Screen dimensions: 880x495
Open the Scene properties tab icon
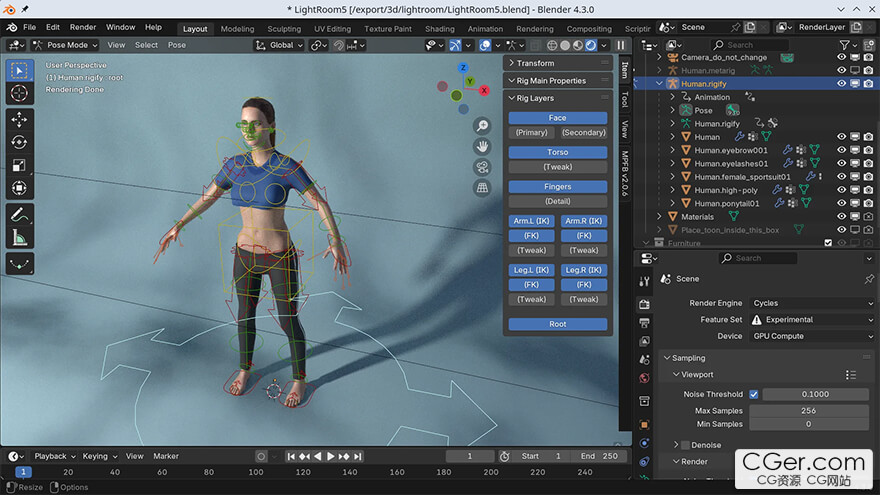pyautogui.click(x=644, y=360)
